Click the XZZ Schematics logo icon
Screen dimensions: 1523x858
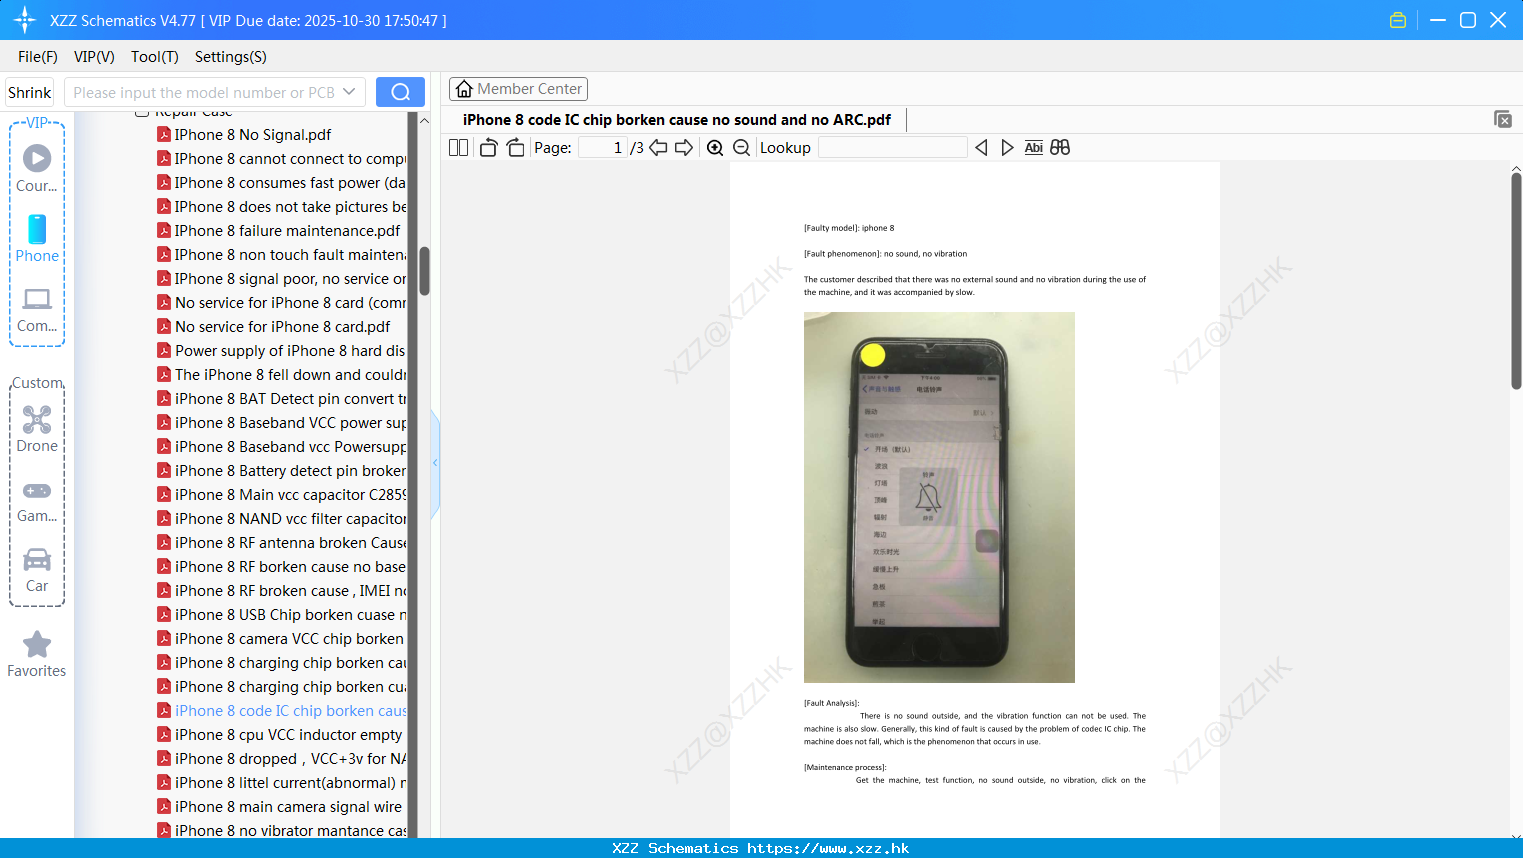click(x=25, y=20)
